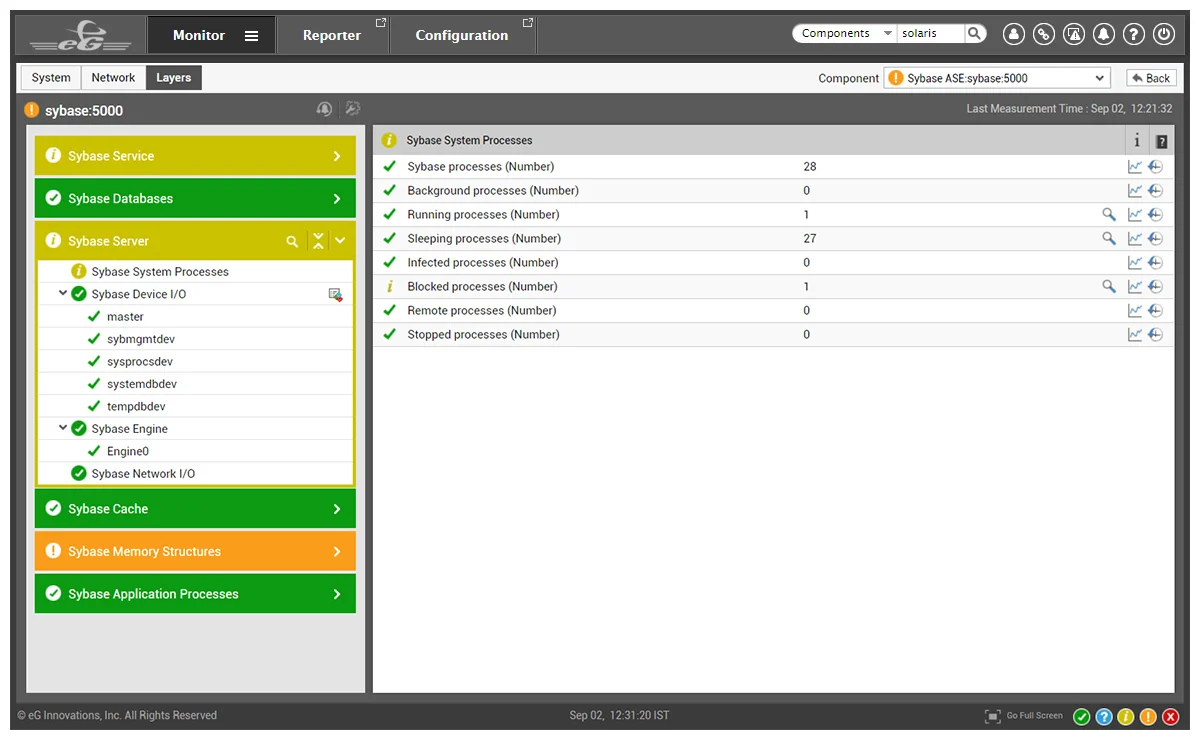Select the tempdbdev device entry

136,406
